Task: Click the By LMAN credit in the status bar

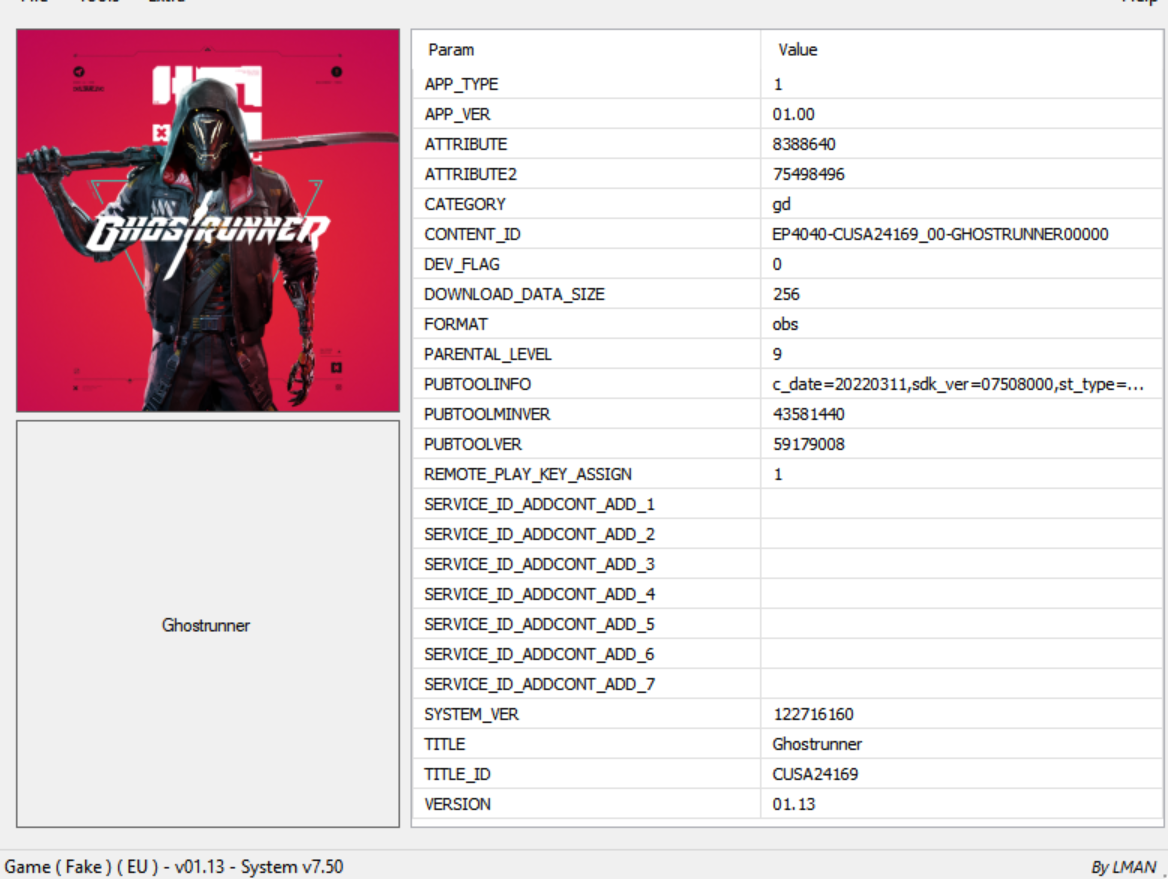Action: pyautogui.click(x=1123, y=867)
